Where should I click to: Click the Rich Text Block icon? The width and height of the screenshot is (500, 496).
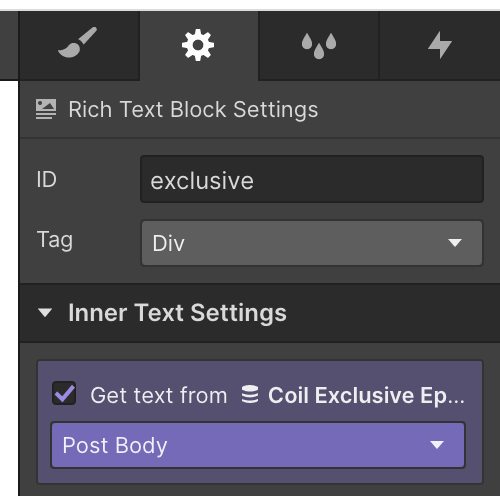46,109
